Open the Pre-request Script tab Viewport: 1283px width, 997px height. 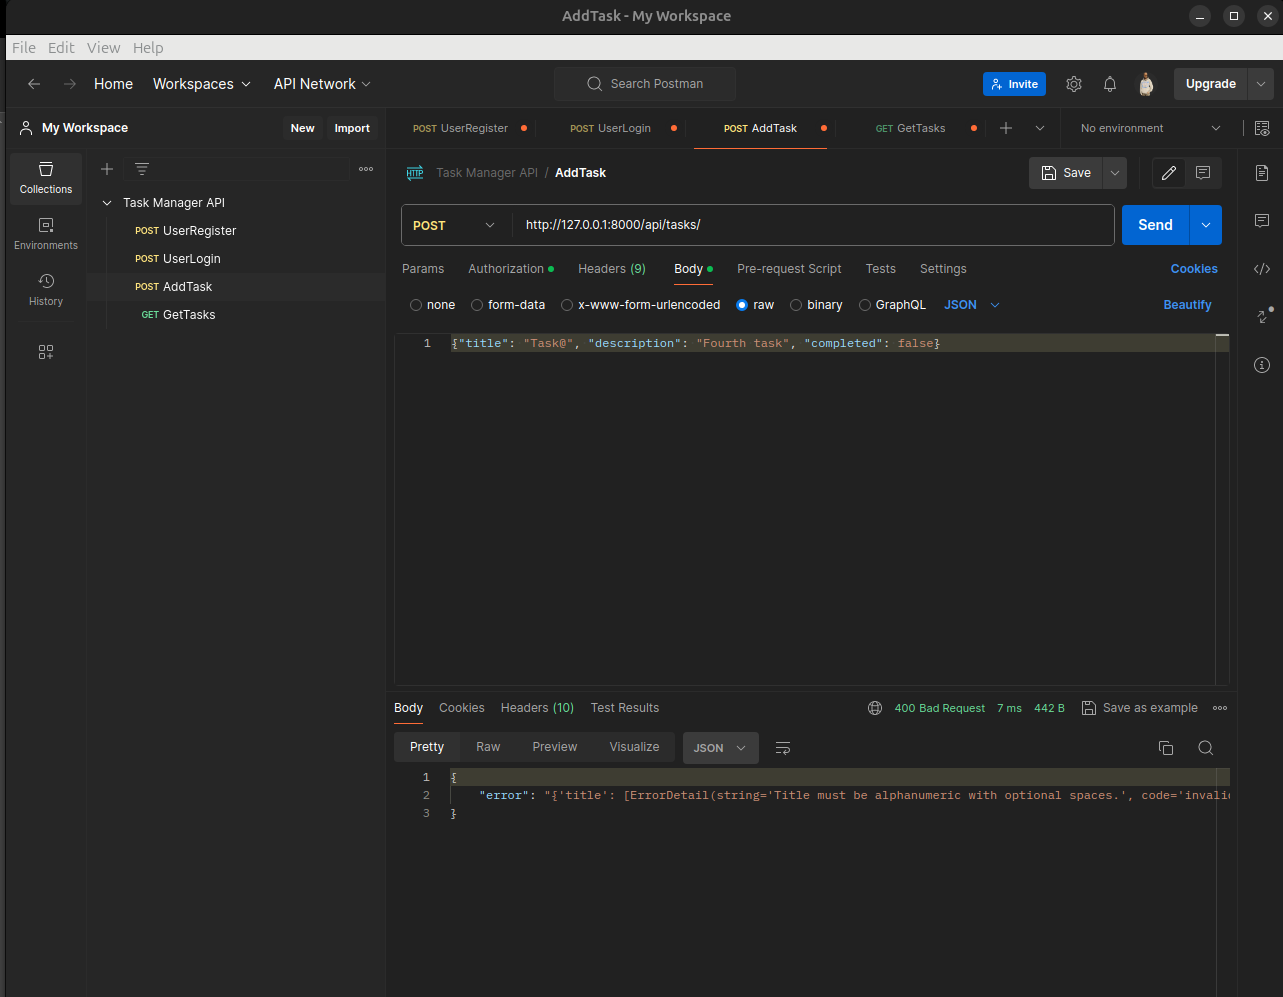coord(789,269)
